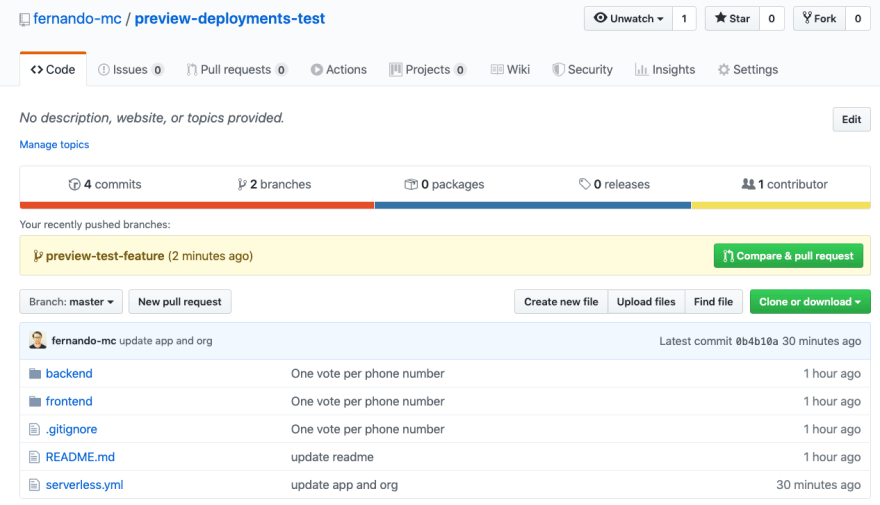The width and height of the screenshot is (880, 505).
Task: Click the Code brackets icon
Action: pos(36,70)
